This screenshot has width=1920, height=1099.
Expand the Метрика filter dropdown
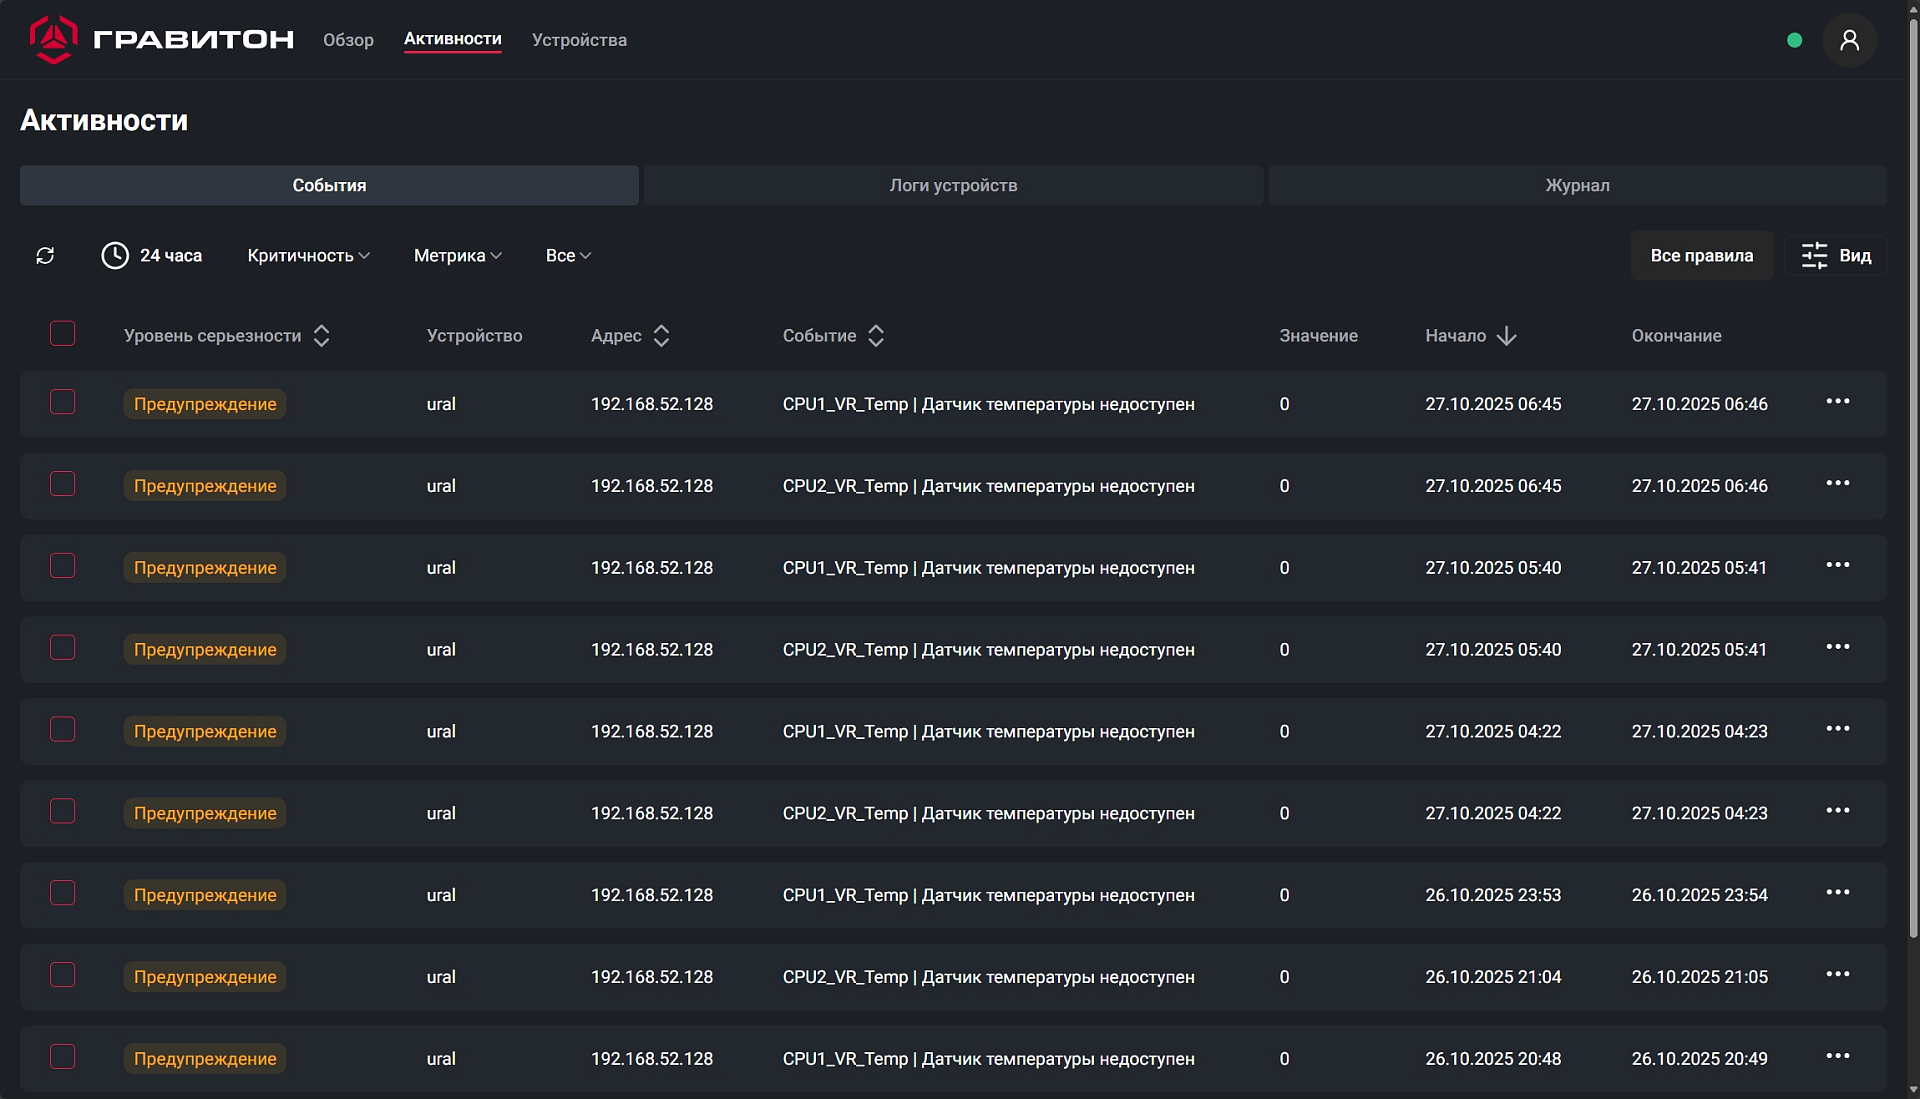pyautogui.click(x=457, y=256)
